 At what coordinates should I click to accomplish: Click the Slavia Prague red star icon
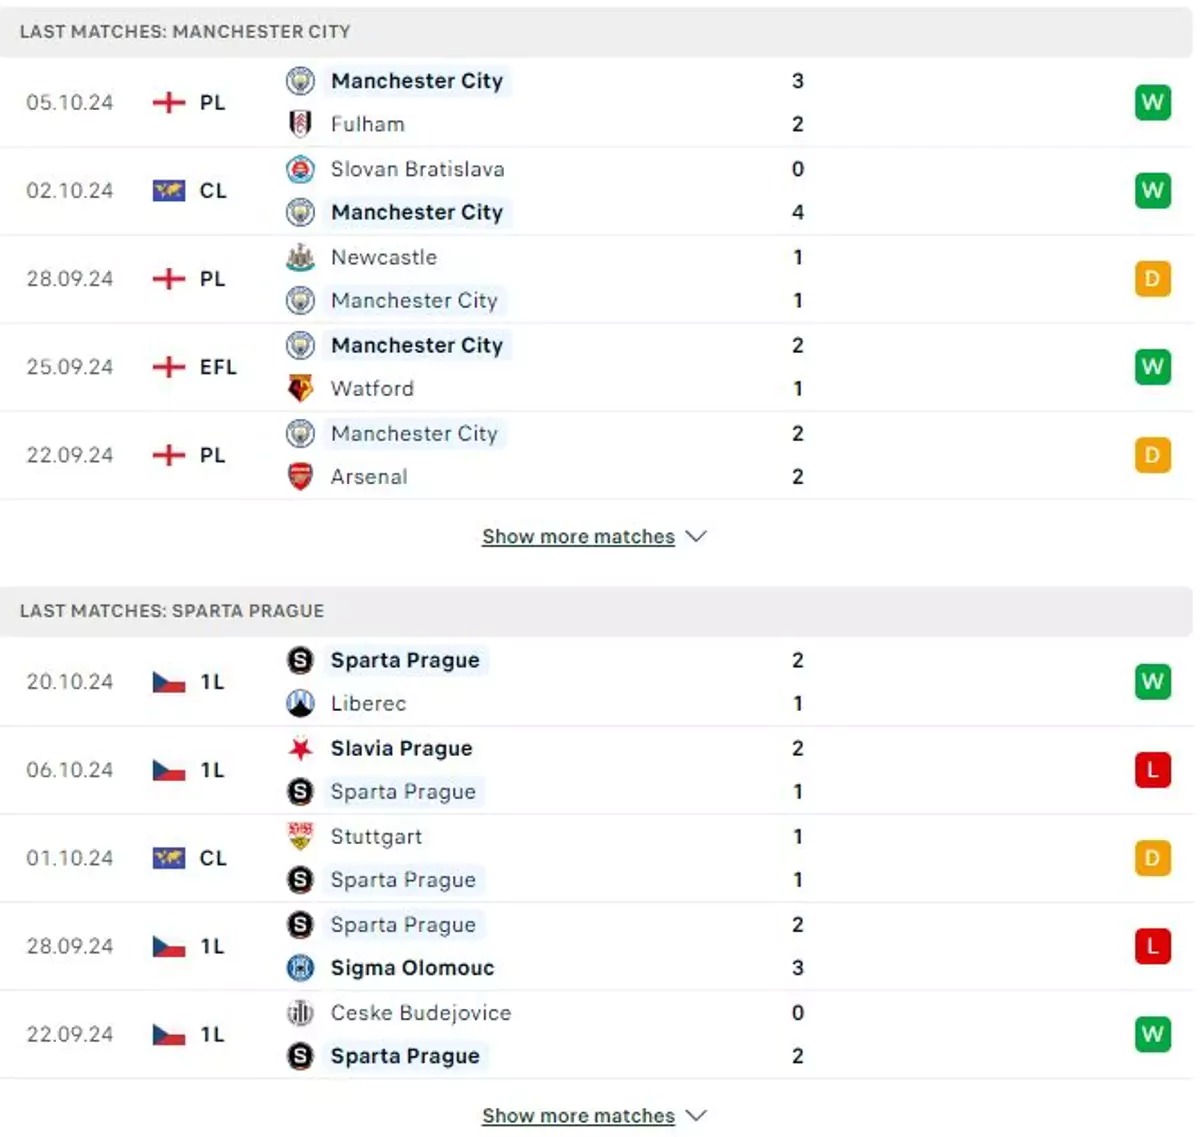(300, 748)
